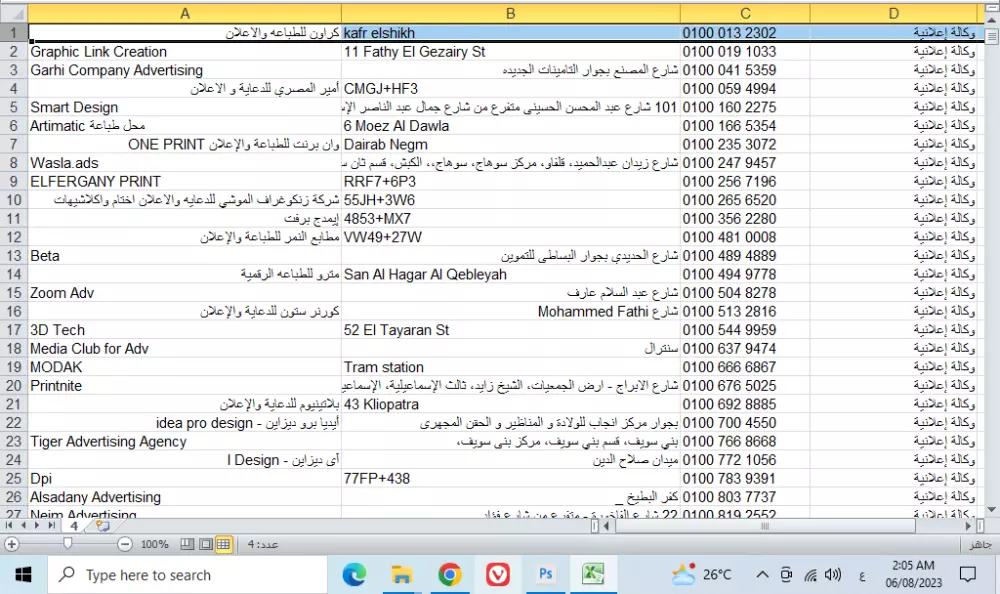
Task: Jump to the last sheet with the navigation arrow
Action: pos(50,526)
